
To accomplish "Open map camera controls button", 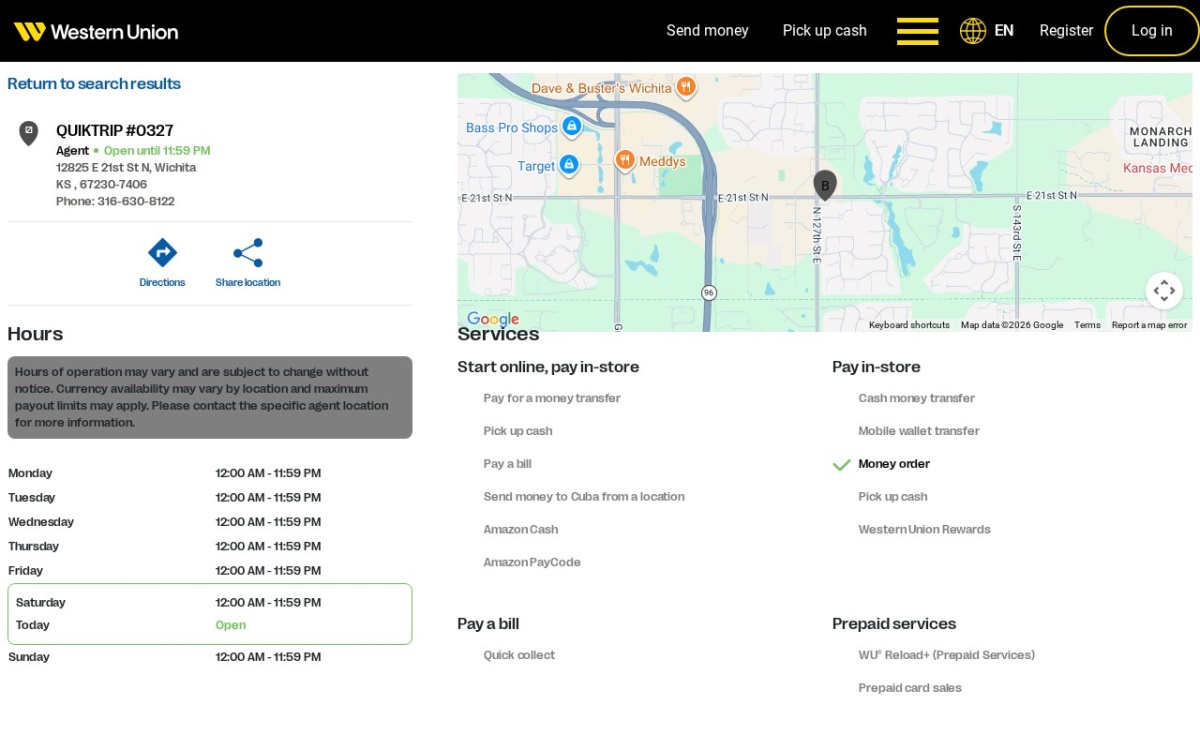I will (1164, 291).
